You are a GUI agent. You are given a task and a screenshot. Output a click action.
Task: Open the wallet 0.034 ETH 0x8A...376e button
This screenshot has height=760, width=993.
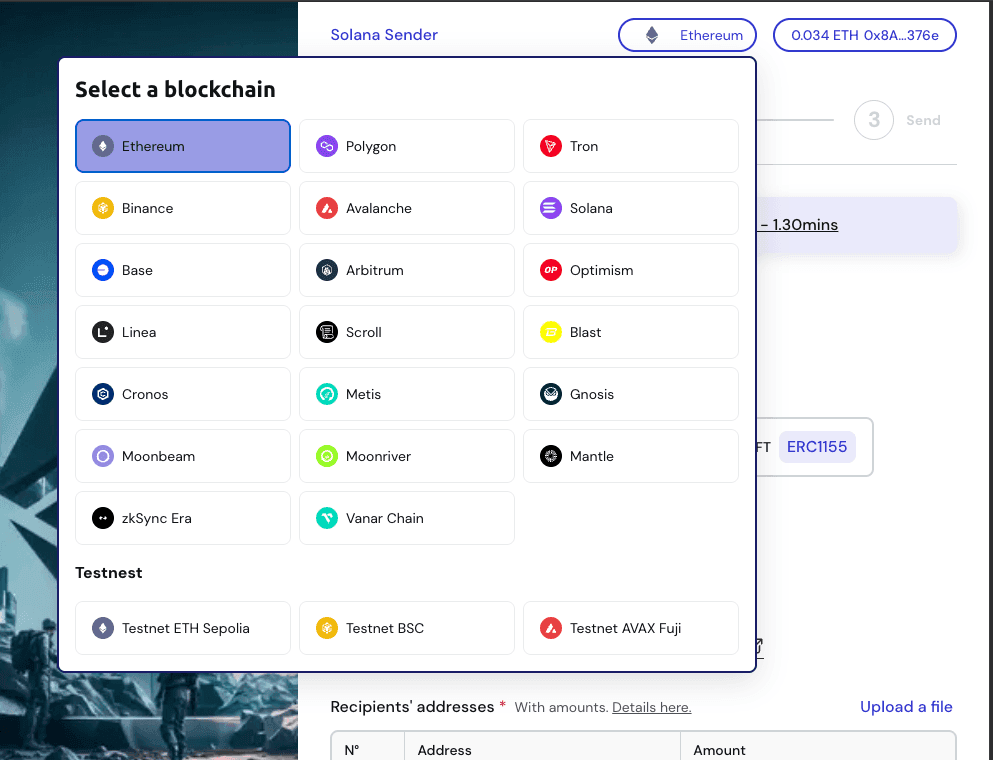pos(864,35)
